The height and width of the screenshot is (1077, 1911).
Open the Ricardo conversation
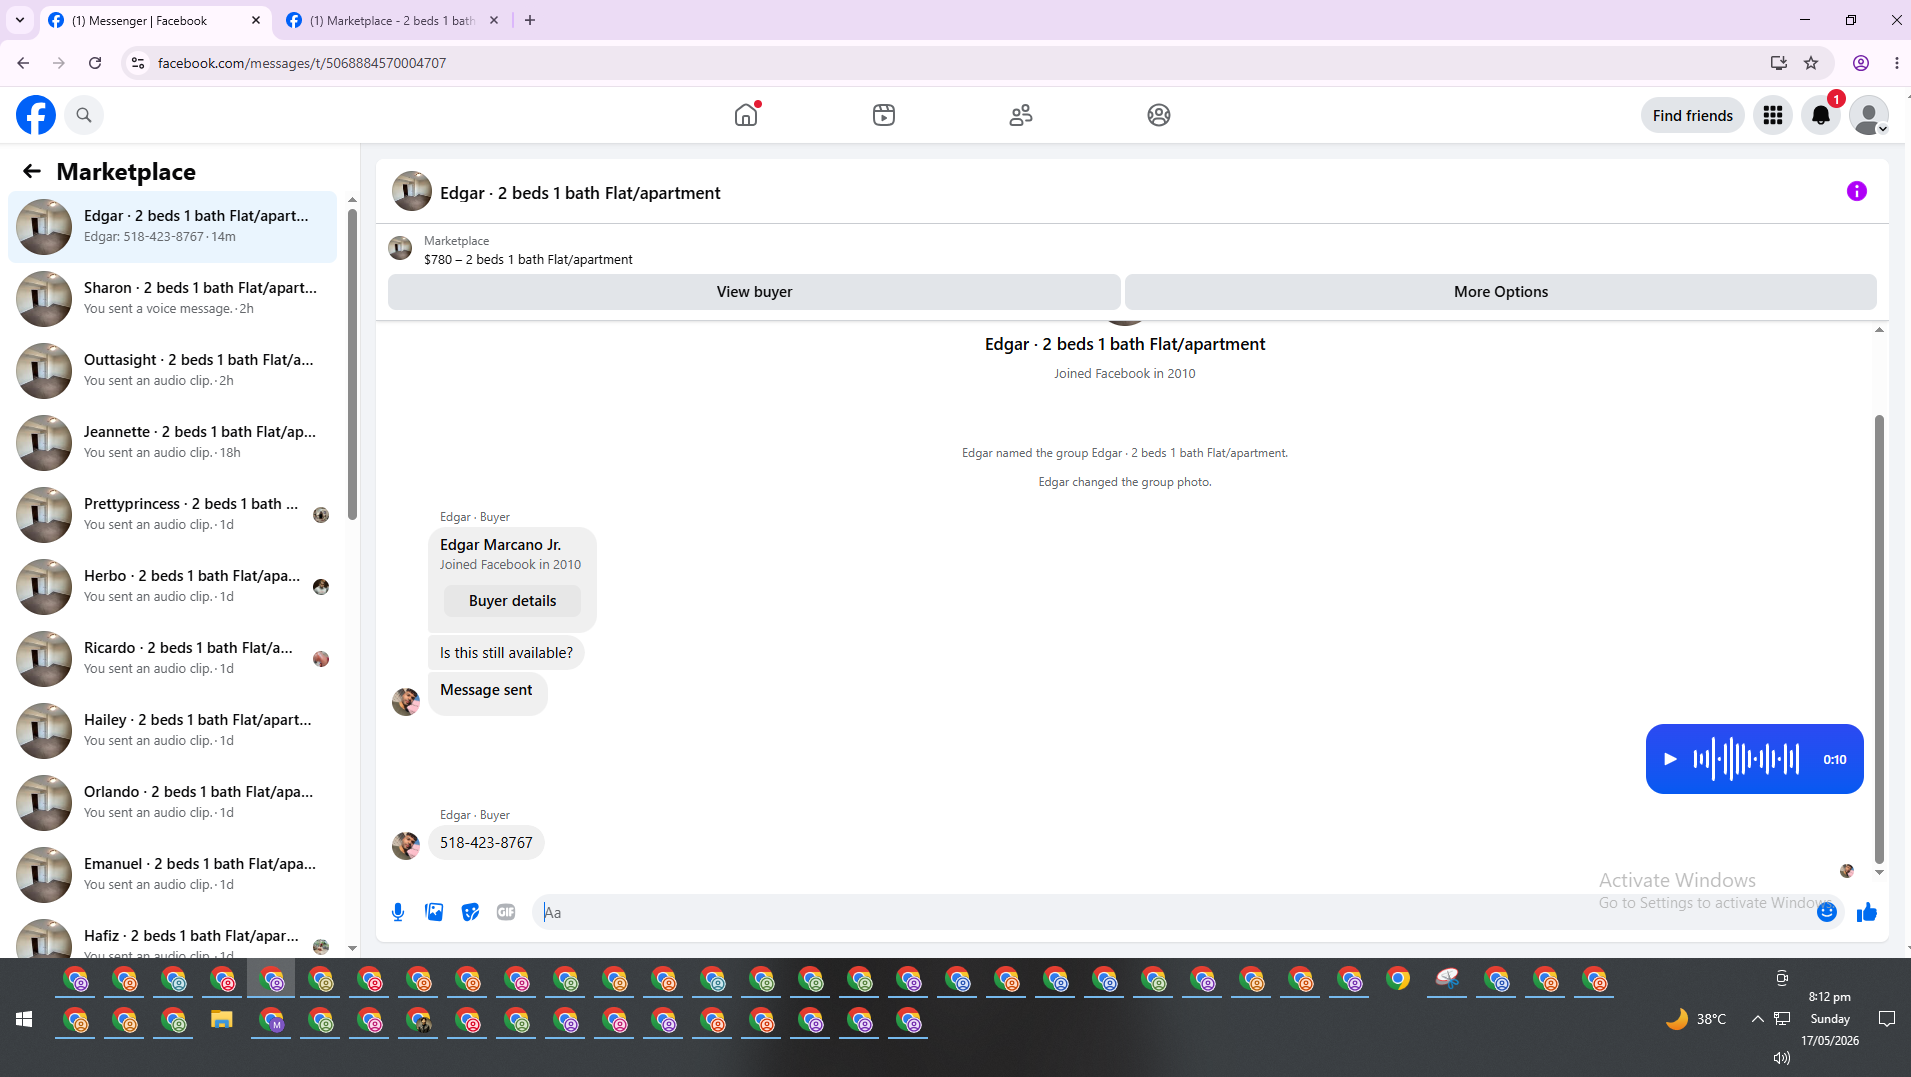click(172, 659)
